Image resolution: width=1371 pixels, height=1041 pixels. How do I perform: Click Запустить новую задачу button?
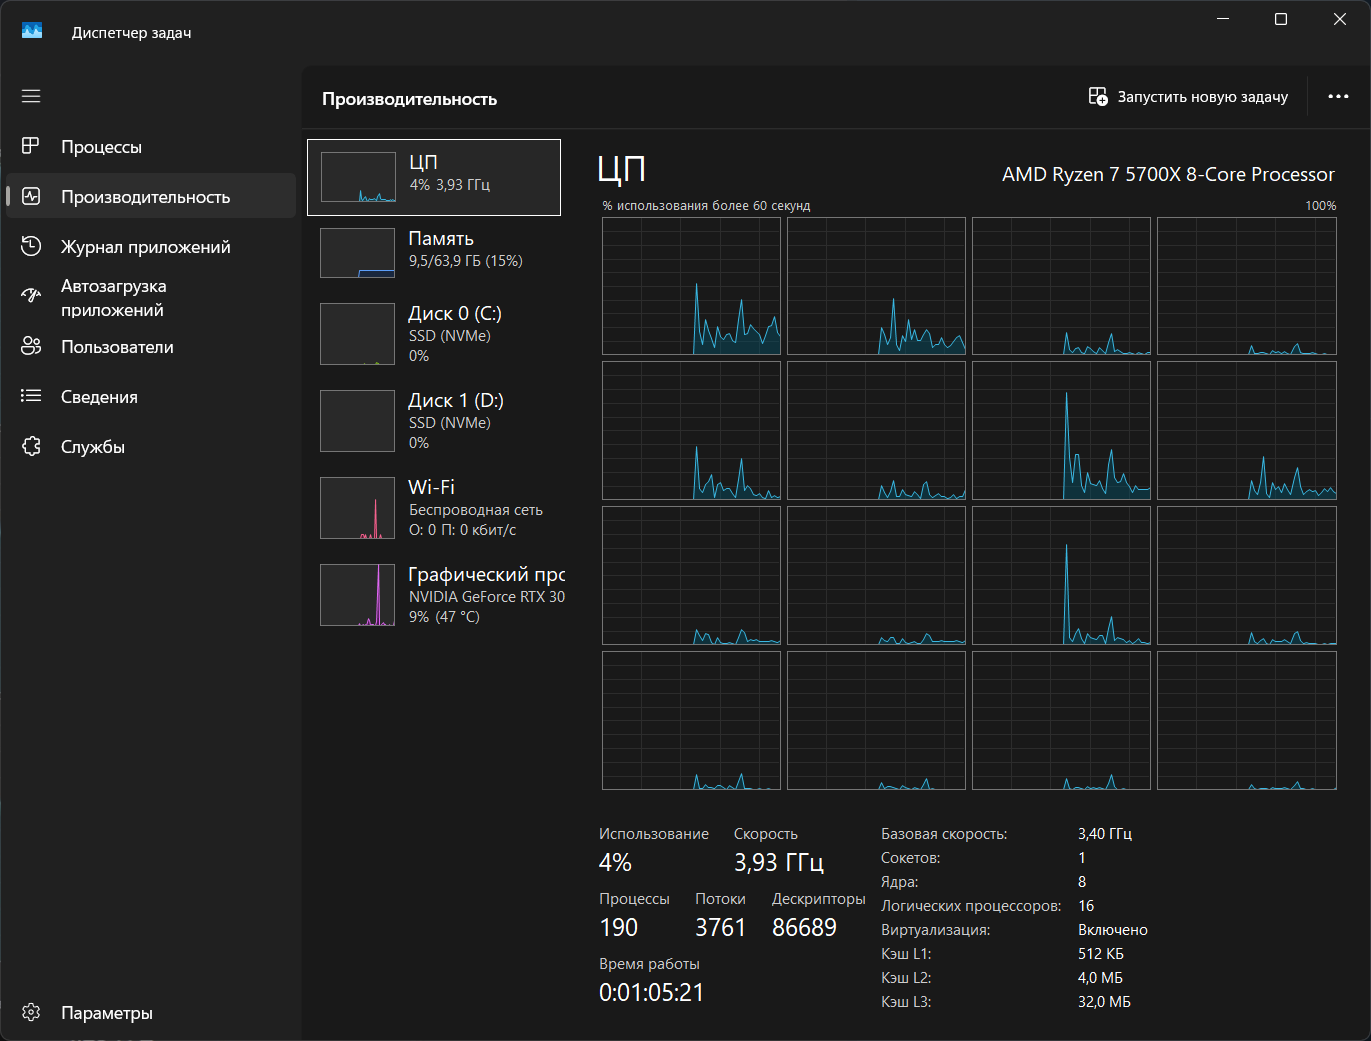[1188, 97]
